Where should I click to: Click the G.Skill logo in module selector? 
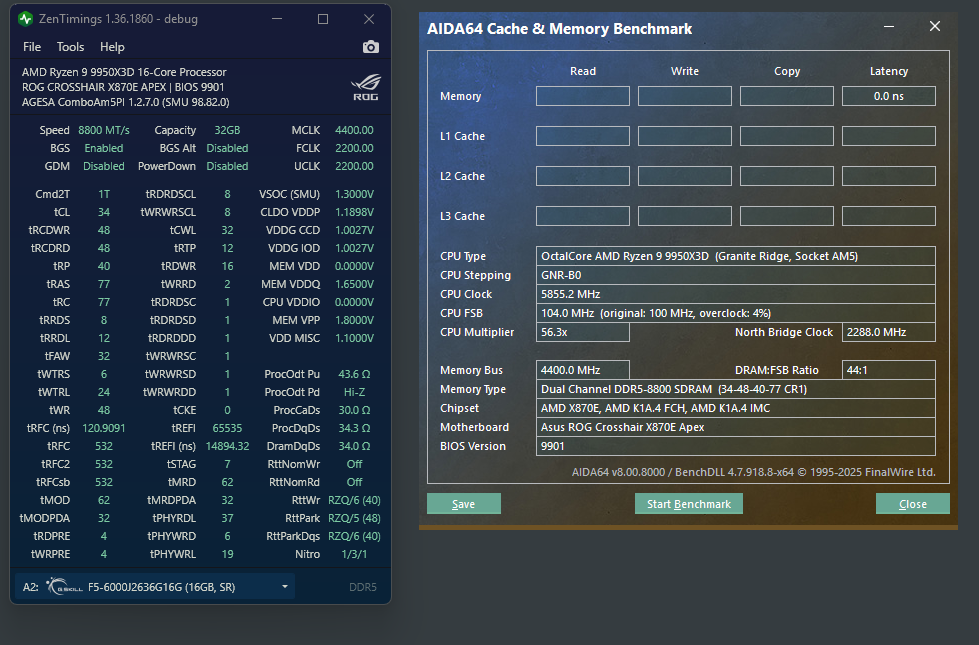pos(64,587)
